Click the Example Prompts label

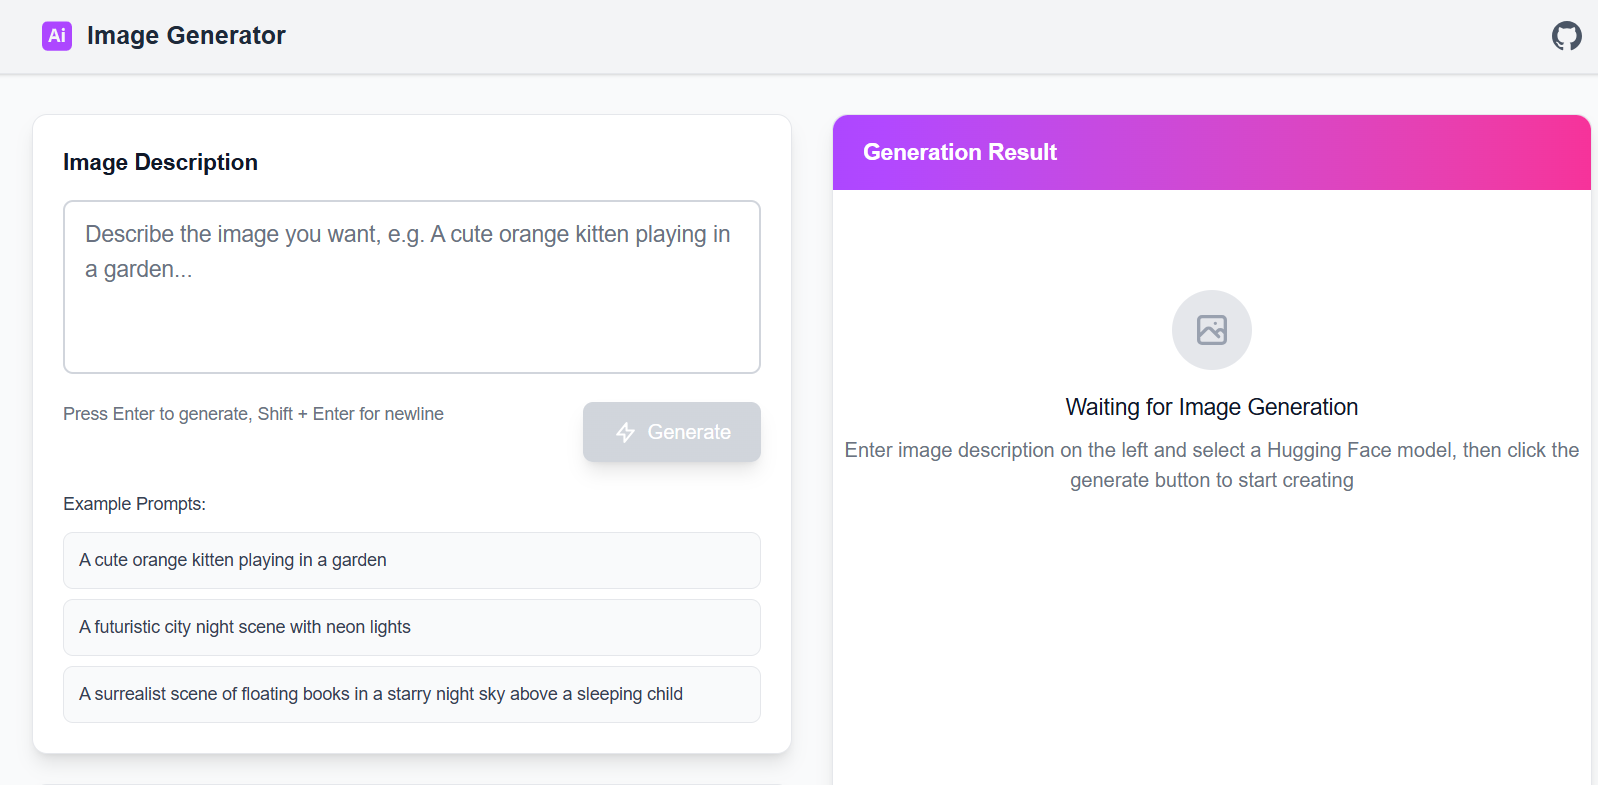(134, 504)
